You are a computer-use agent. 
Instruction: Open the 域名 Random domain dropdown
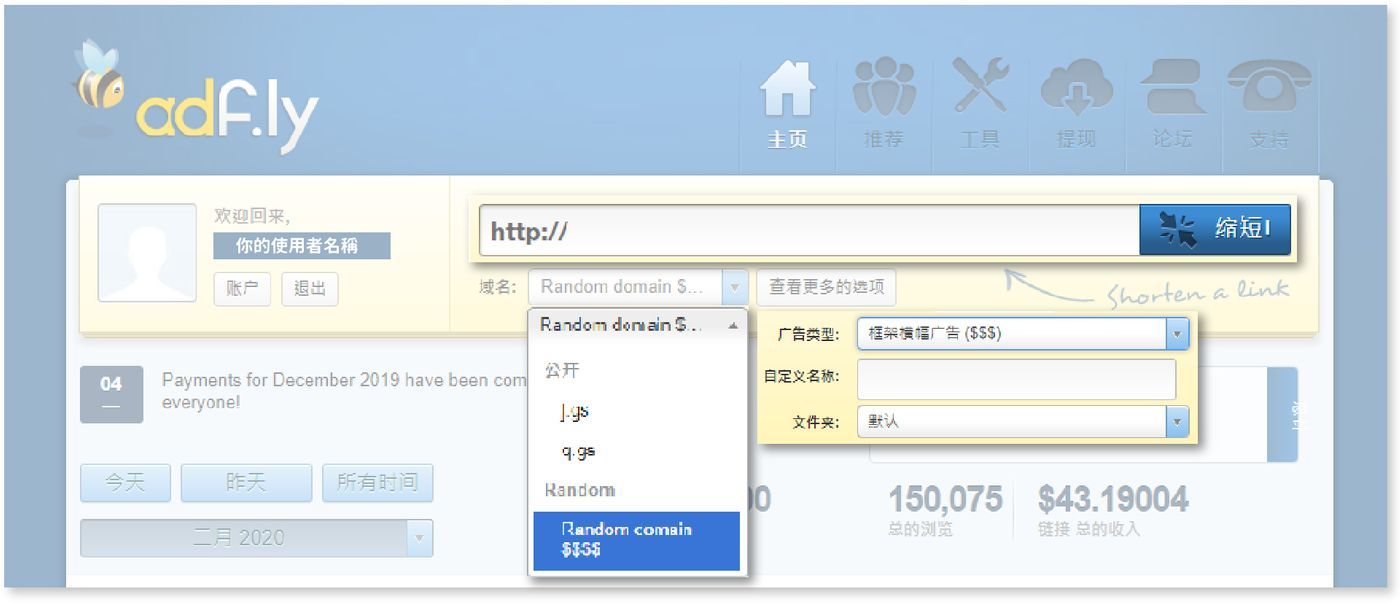pos(638,287)
